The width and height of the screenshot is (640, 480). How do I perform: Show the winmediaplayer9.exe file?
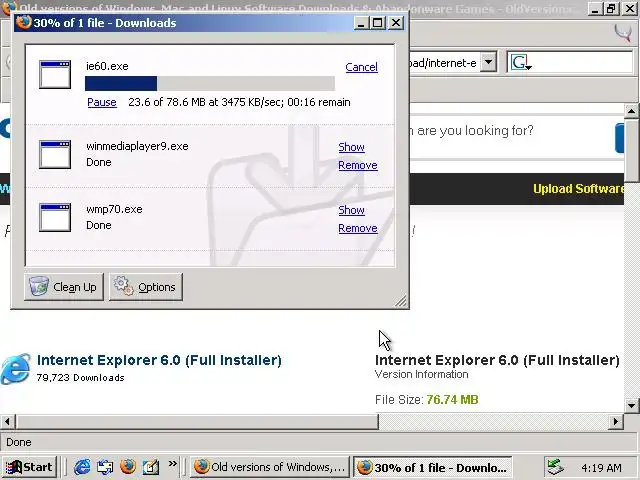(351, 147)
